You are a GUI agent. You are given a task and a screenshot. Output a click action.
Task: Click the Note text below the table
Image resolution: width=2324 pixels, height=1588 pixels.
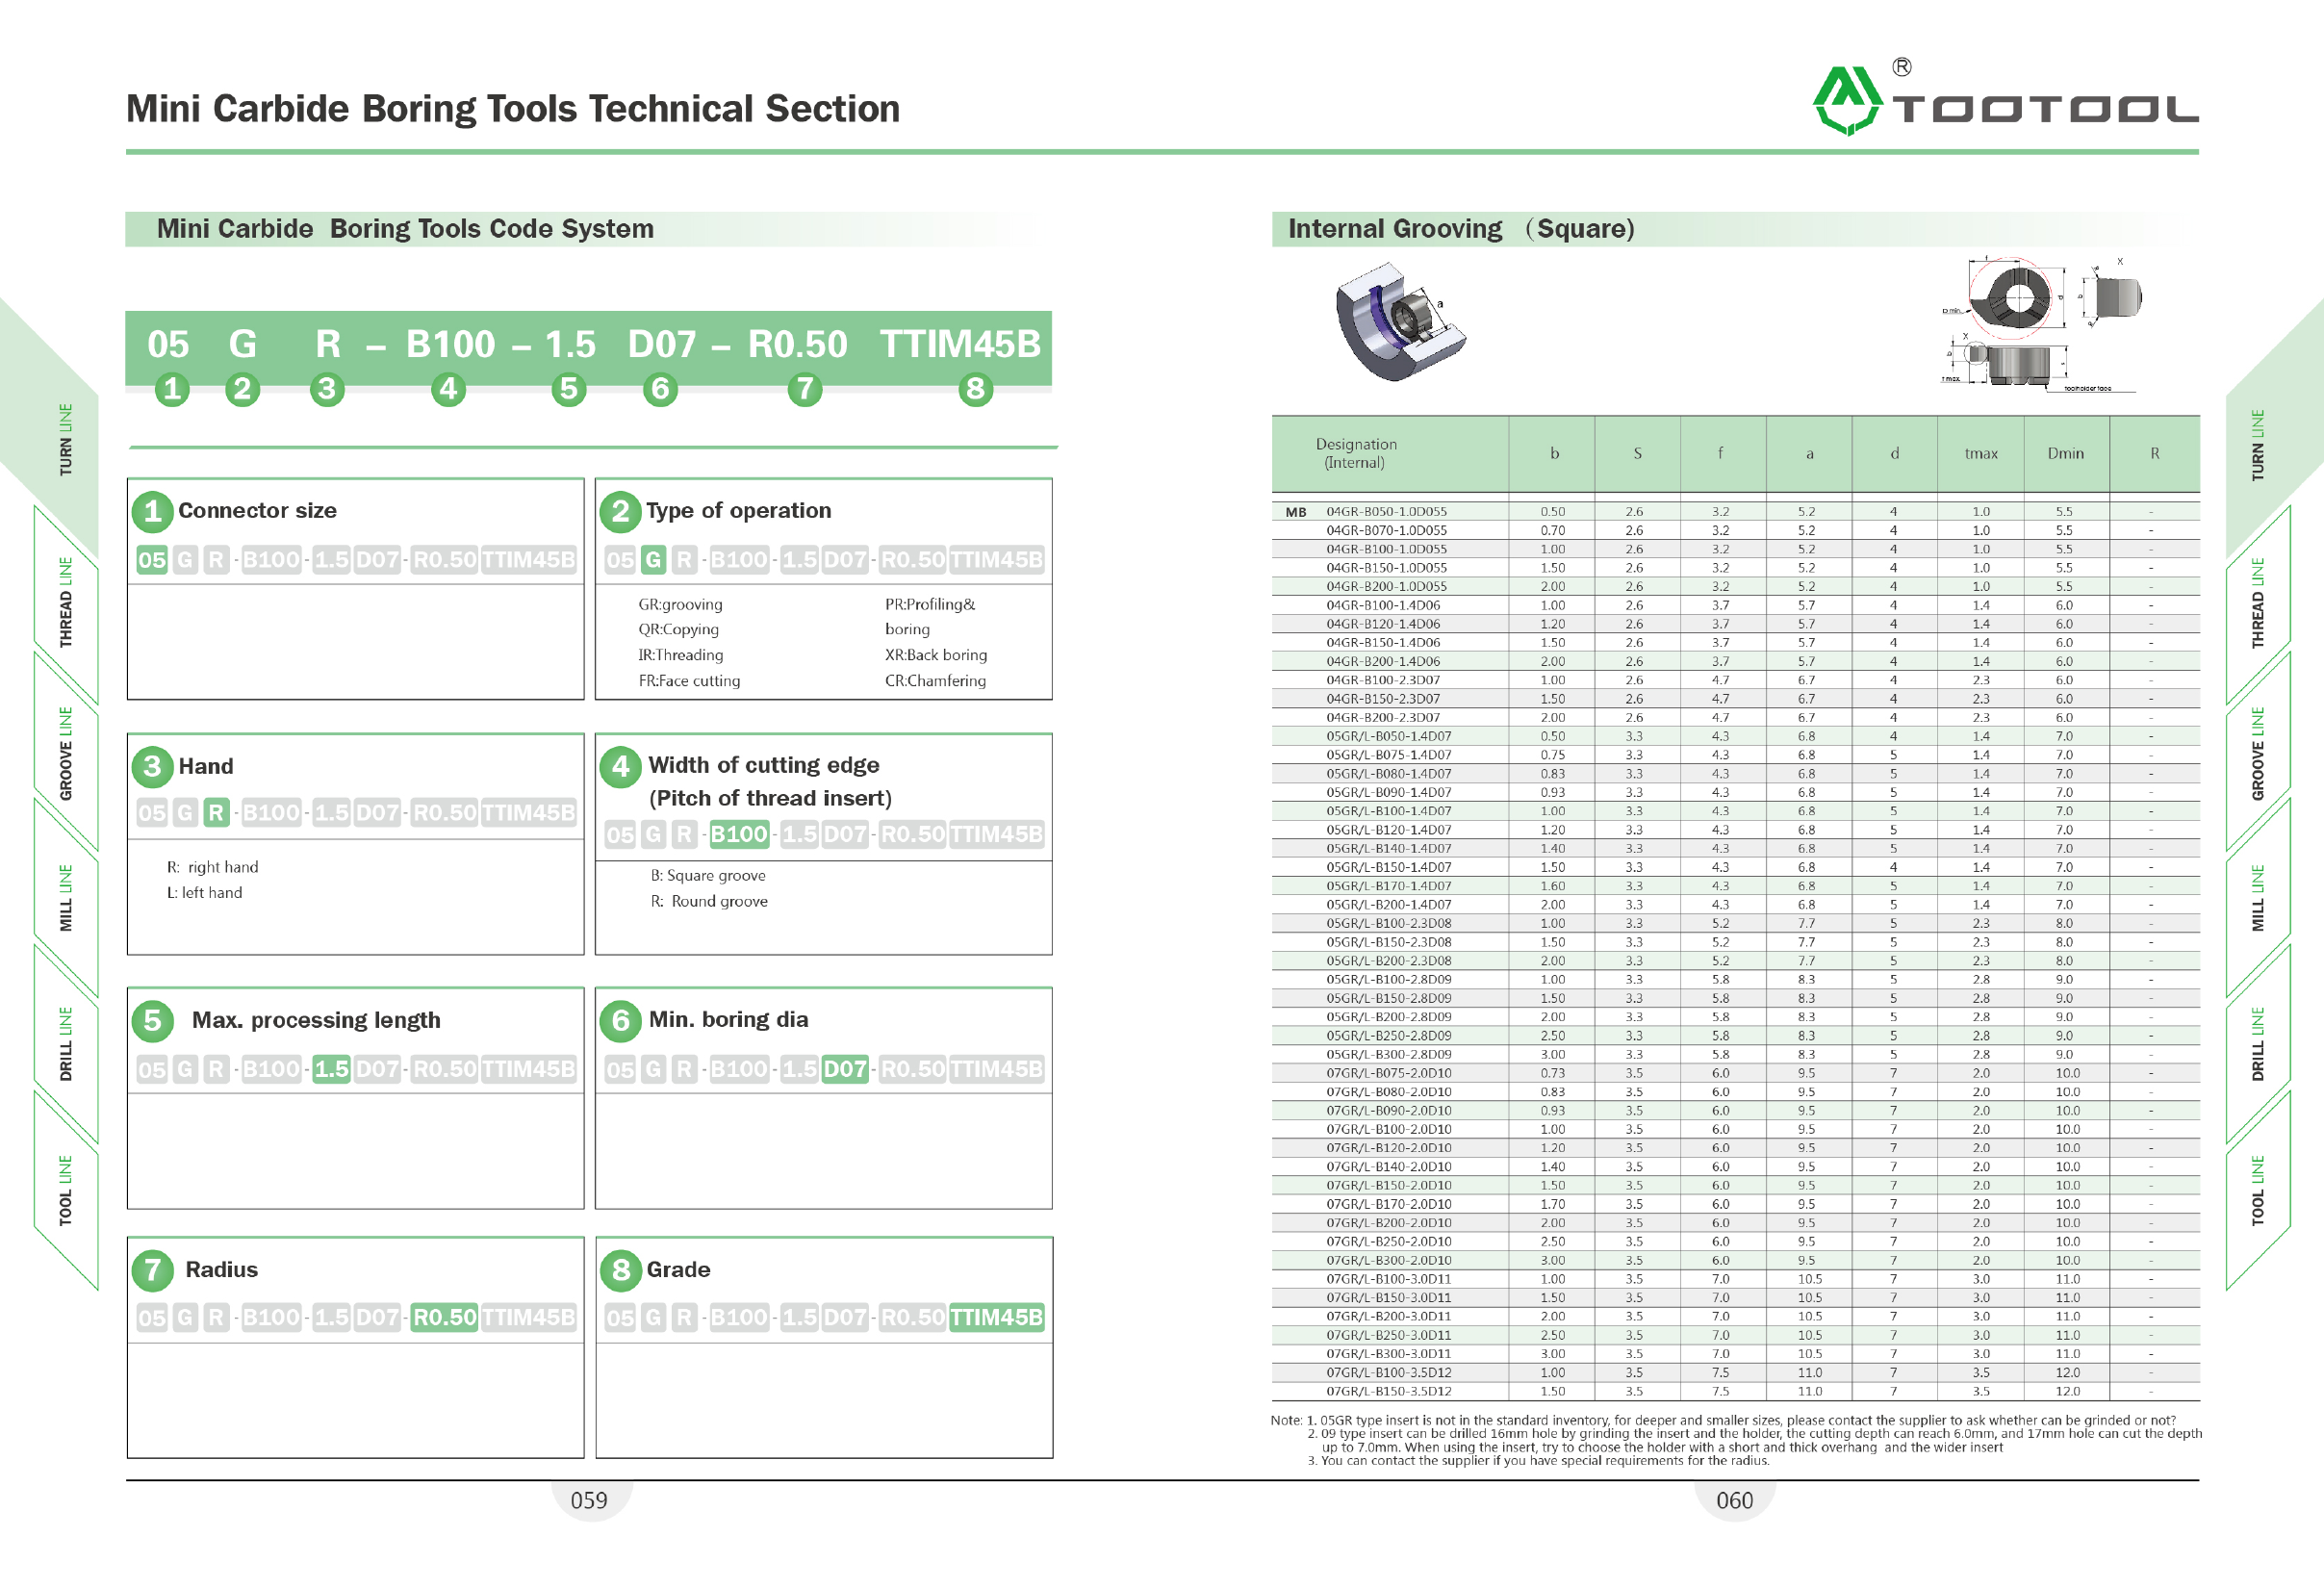coord(1736,1440)
